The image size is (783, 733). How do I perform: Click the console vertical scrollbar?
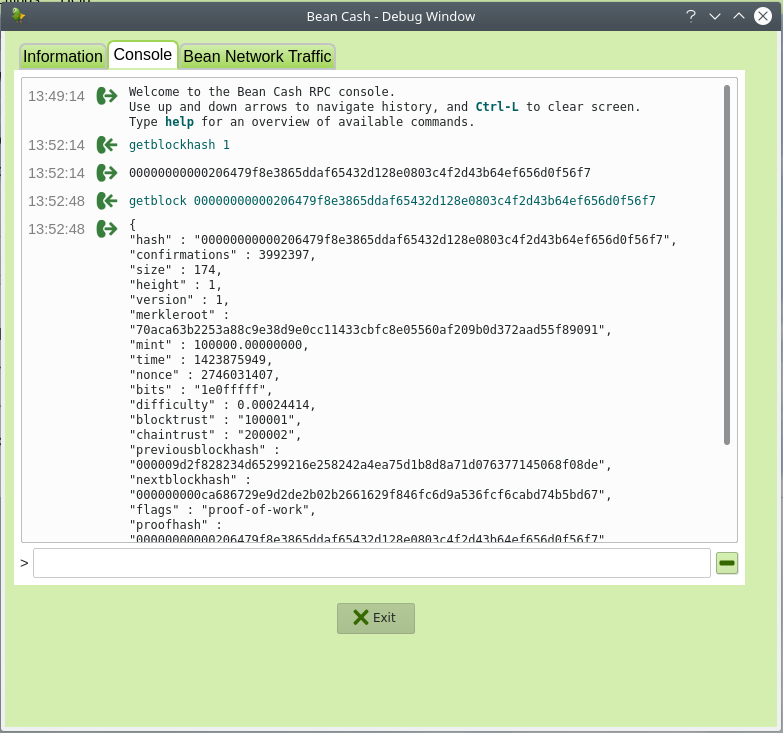click(727, 265)
